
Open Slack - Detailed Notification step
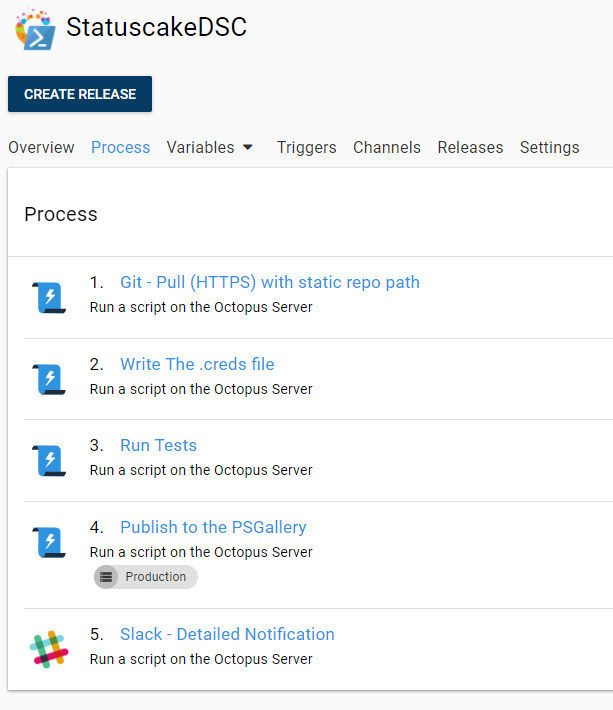coord(227,634)
